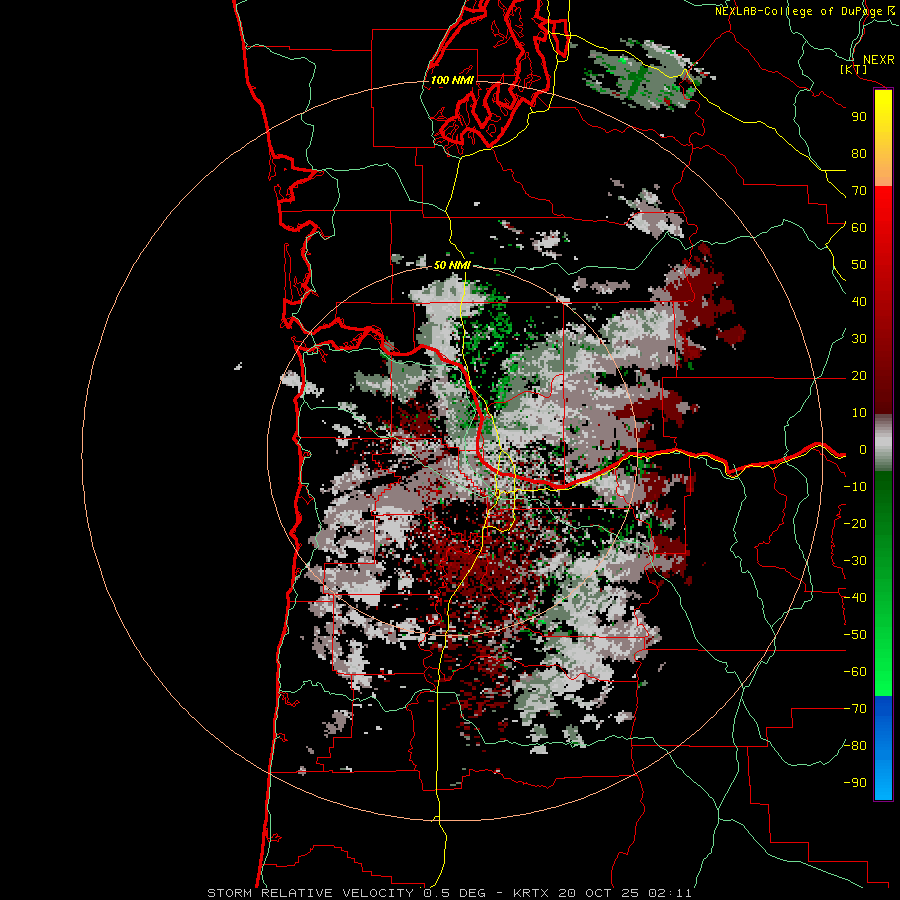Click the gray zero-velocity color bar segment
Screen dimensions: 900x900
click(x=883, y=443)
